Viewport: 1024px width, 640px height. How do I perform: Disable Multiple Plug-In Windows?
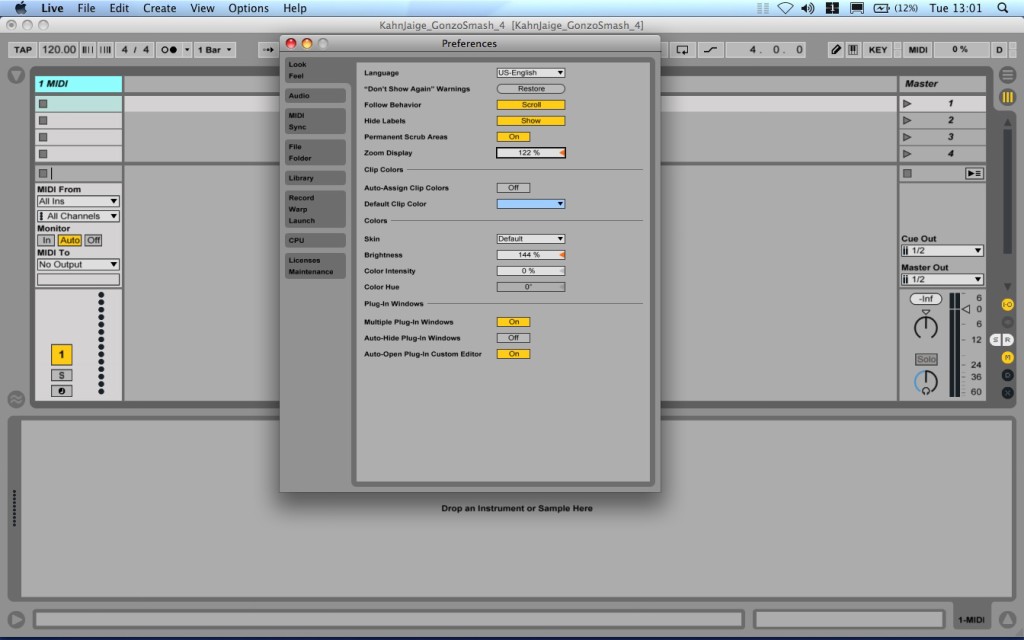513,322
